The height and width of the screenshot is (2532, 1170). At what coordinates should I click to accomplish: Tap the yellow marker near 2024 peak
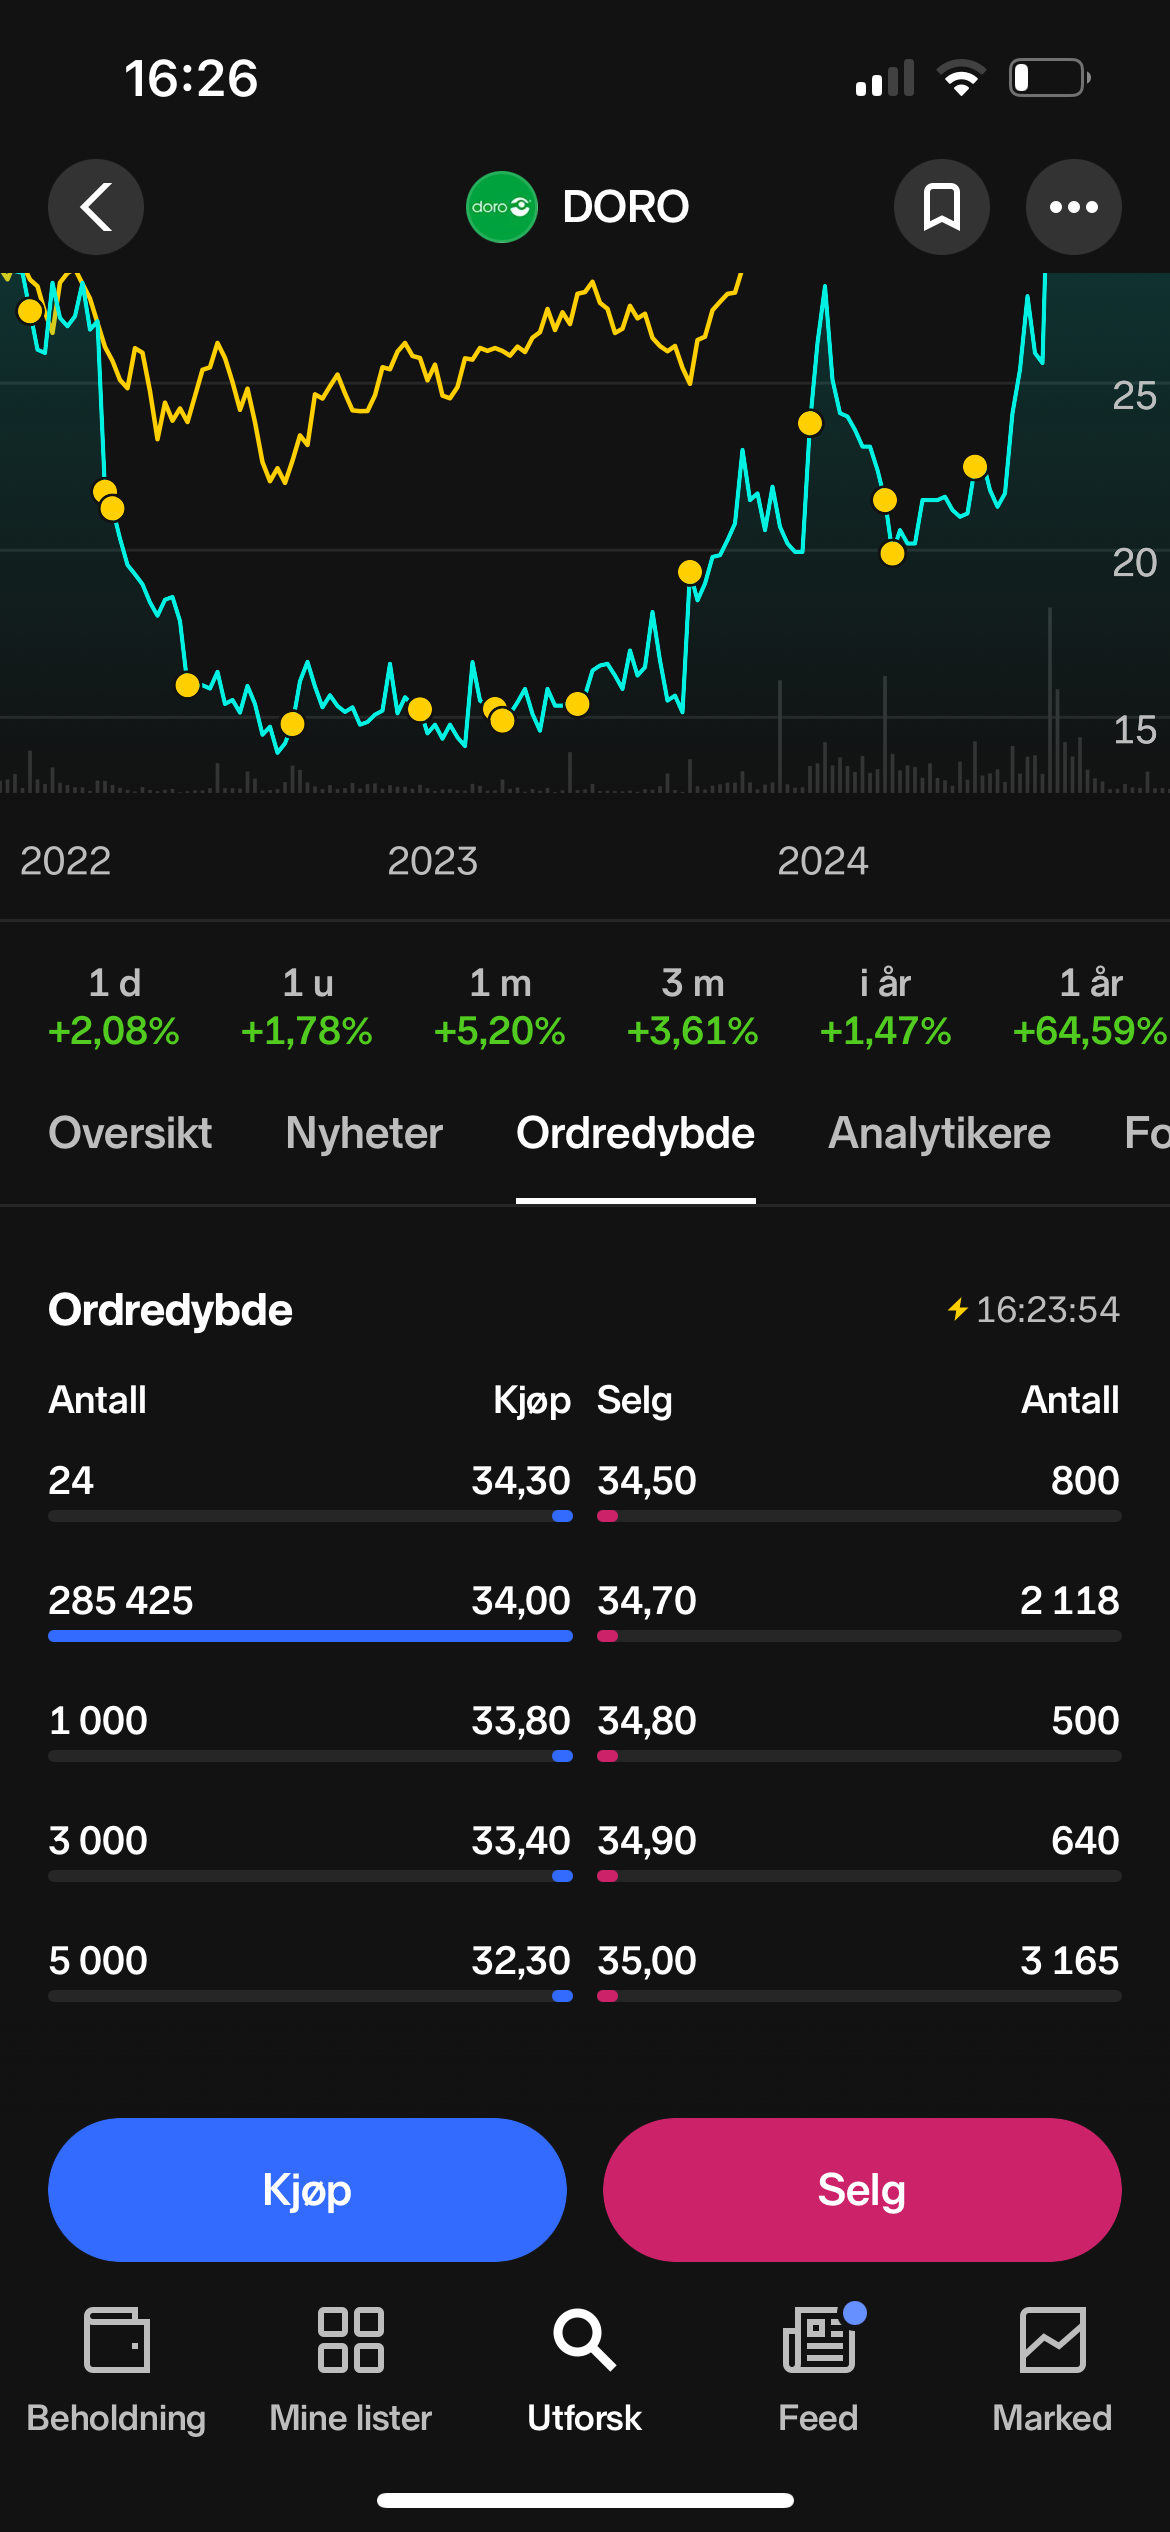pos(810,423)
